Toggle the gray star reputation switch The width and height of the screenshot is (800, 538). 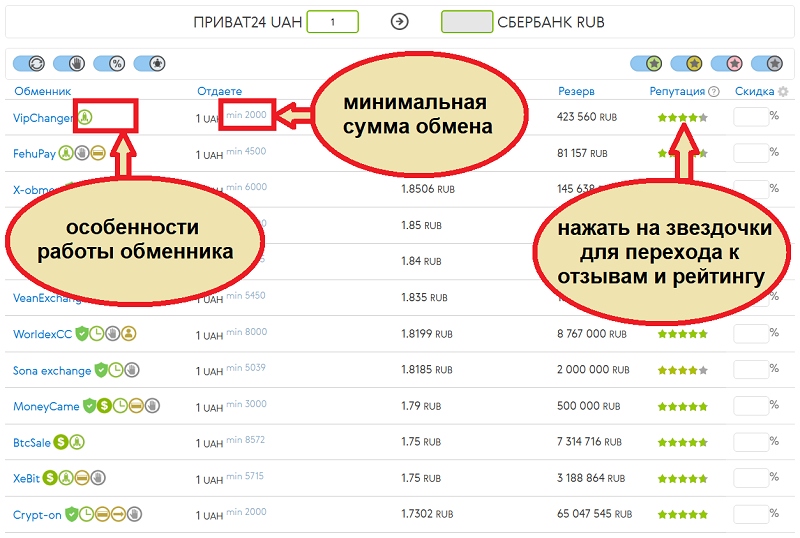[767, 63]
